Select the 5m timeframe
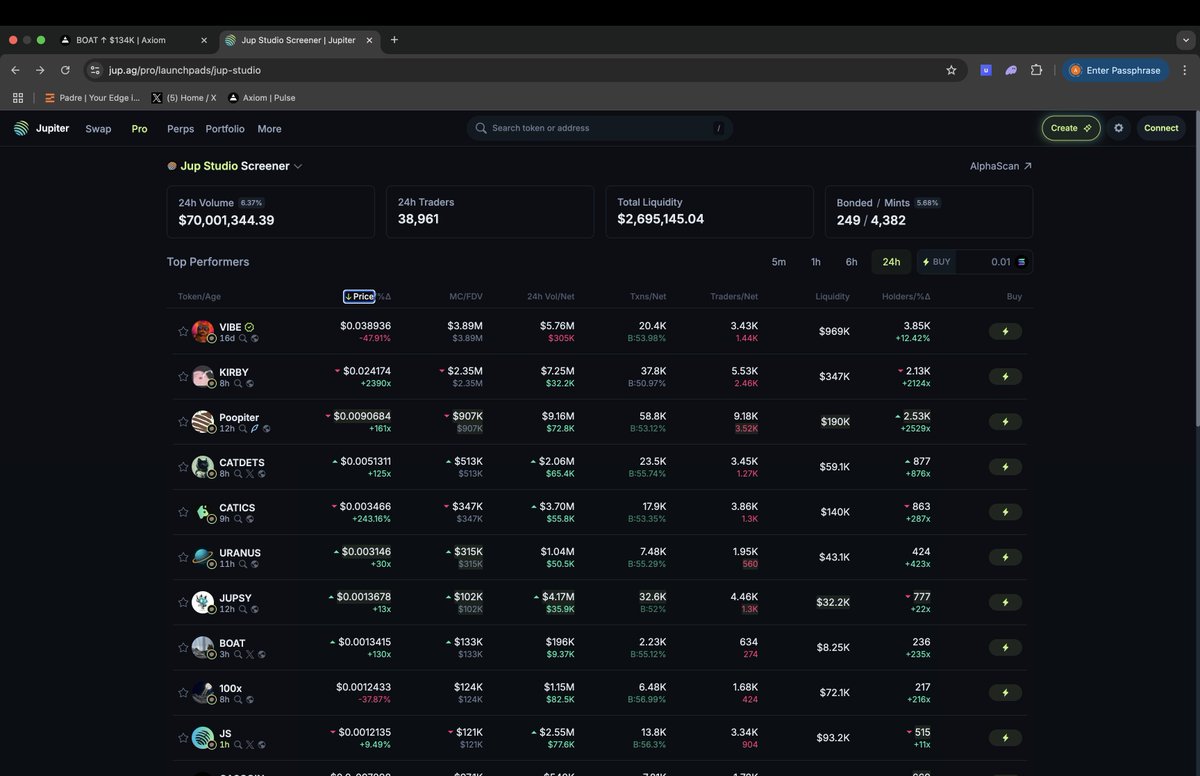Image resolution: width=1200 pixels, height=776 pixels. tap(778, 262)
